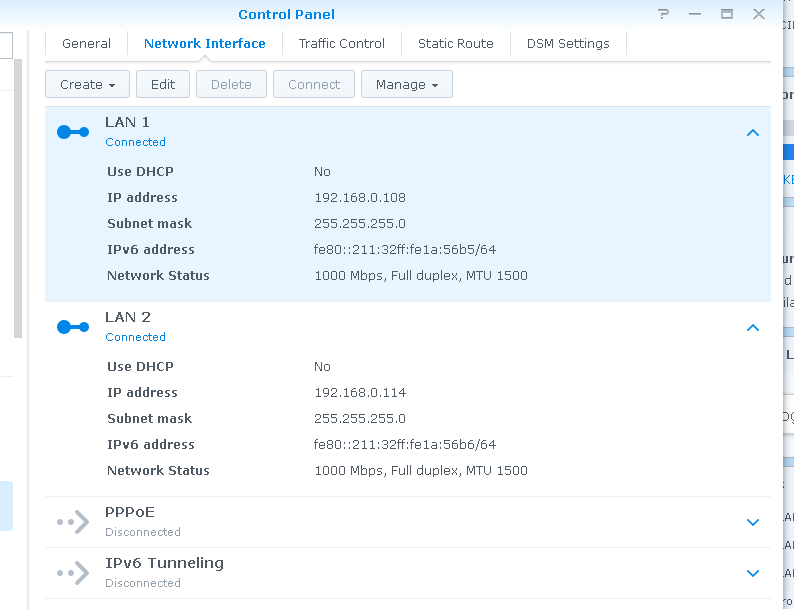This screenshot has width=794, height=609.
Task: Click the IPv6 Tunneling disconnected icon
Action: point(73,573)
